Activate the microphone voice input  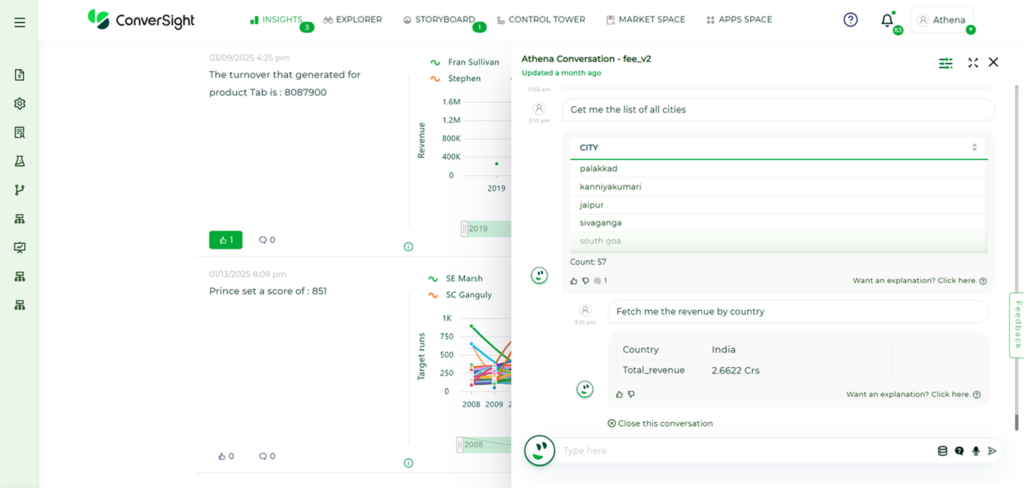976,451
